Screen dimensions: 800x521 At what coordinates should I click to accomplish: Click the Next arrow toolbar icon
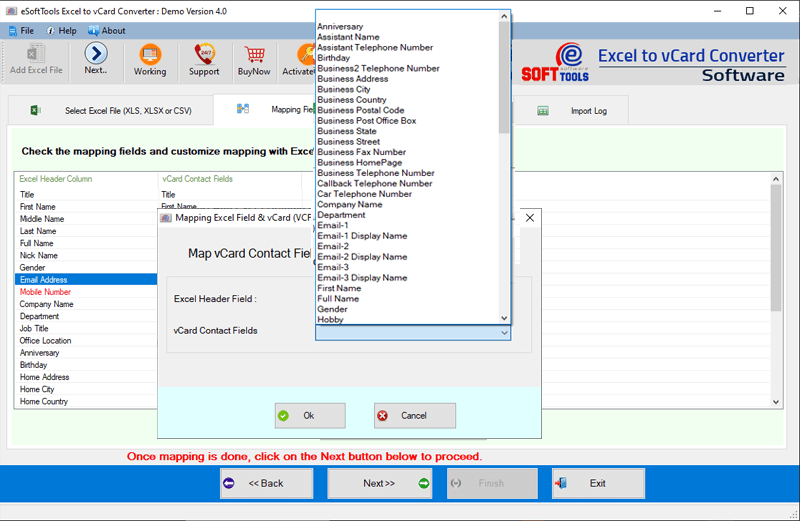96,60
